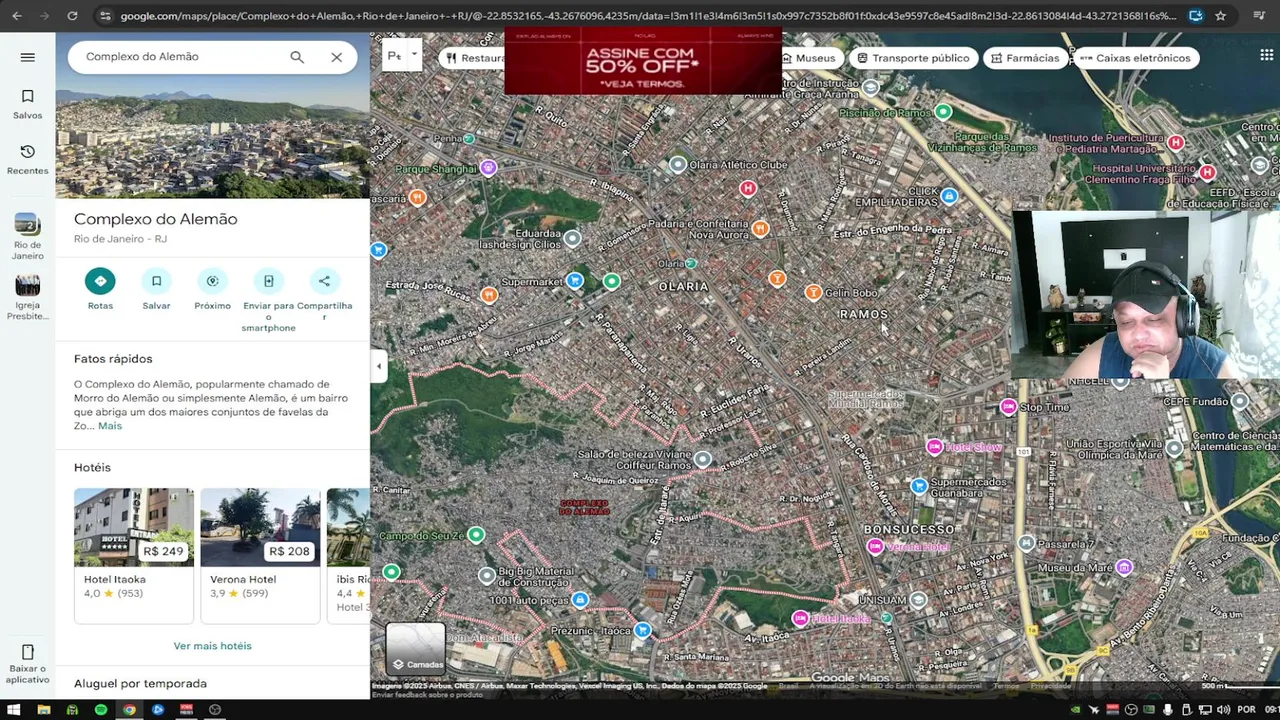The image size is (1280, 720).
Task: Click the Gelin Bobo restaurant pin
Action: click(x=813, y=292)
